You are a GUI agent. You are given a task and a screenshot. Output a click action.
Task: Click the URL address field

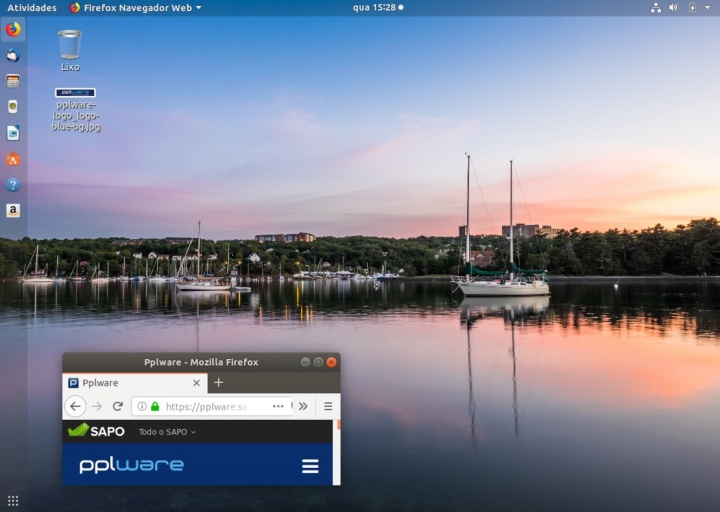pyautogui.click(x=210, y=406)
